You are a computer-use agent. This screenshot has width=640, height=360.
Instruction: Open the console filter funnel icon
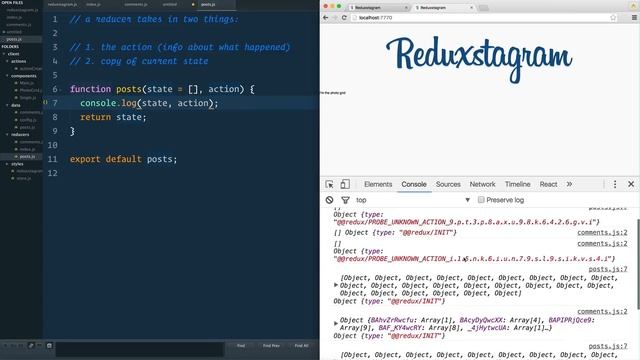pos(345,200)
